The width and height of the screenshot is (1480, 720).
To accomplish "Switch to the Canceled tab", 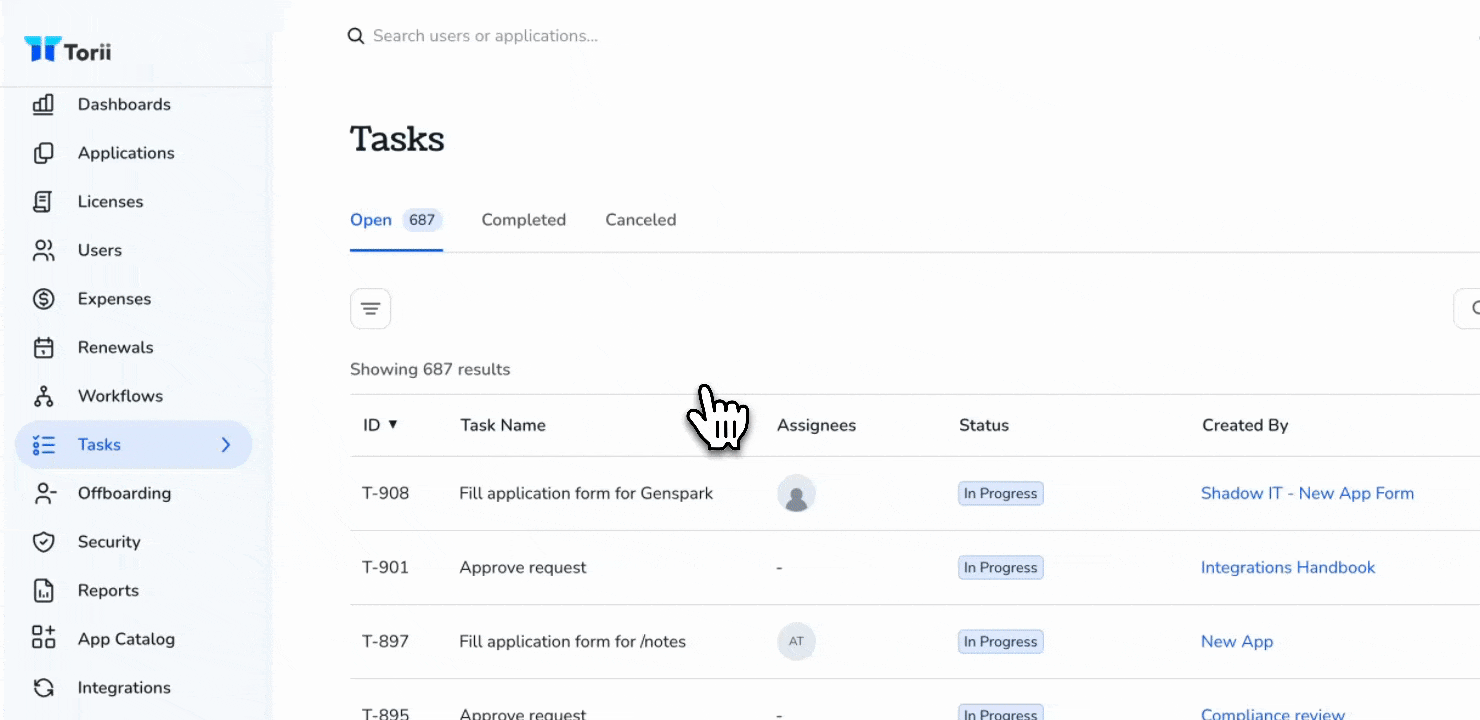I will tap(641, 220).
